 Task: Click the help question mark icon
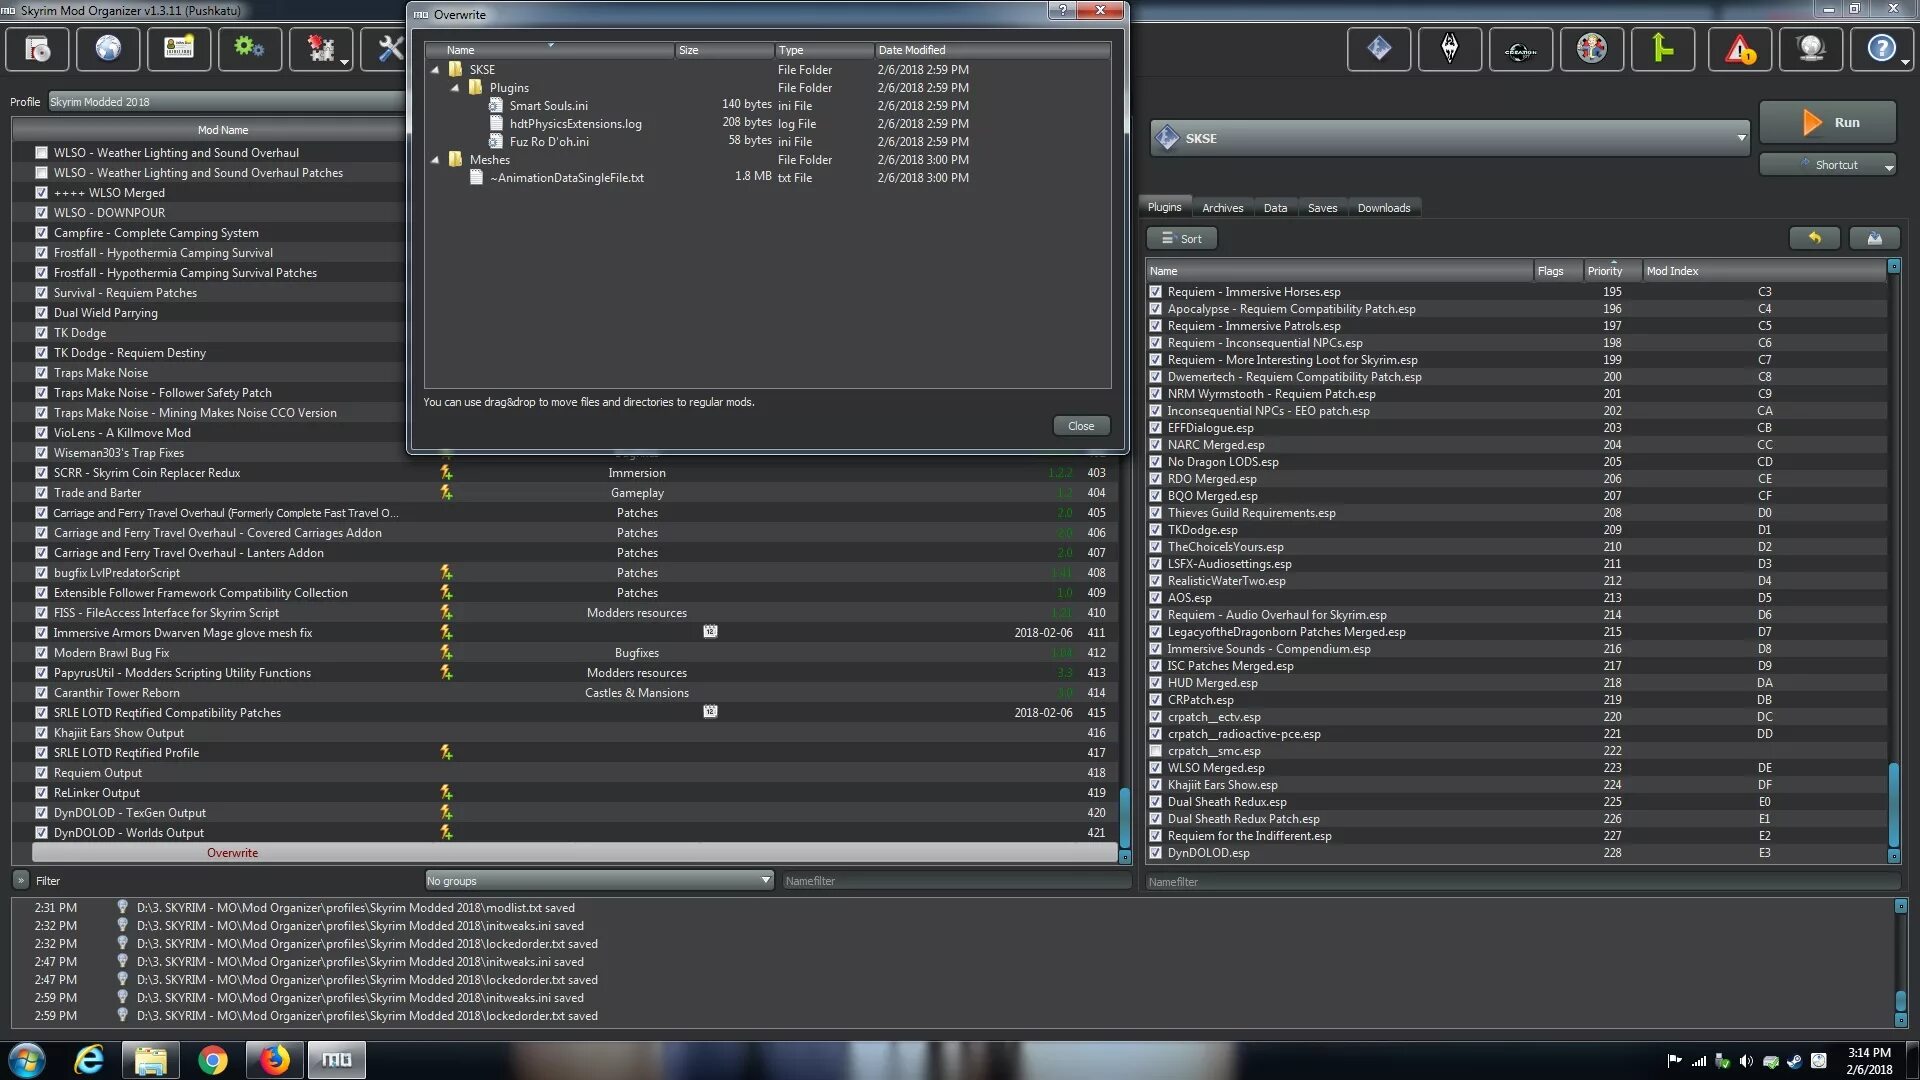[x=1881, y=49]
